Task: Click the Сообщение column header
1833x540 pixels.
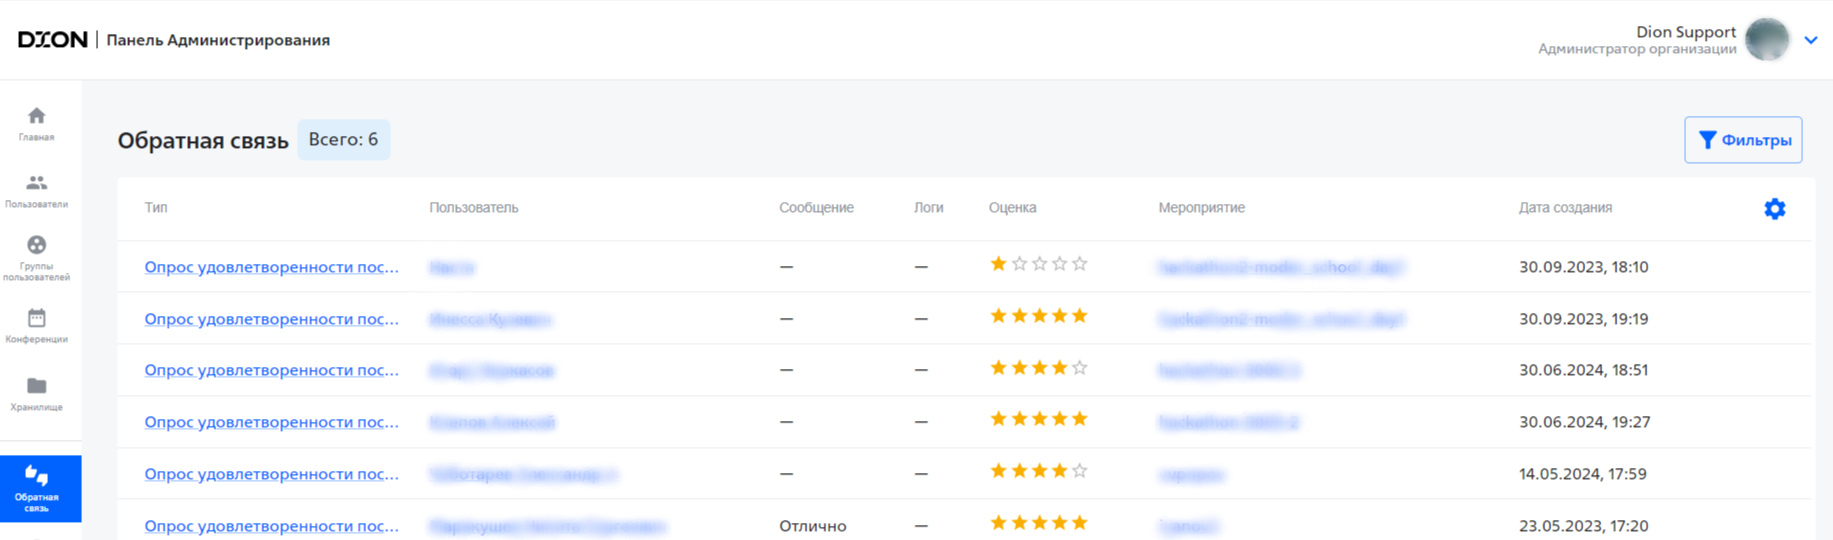Action: point(816,208)
